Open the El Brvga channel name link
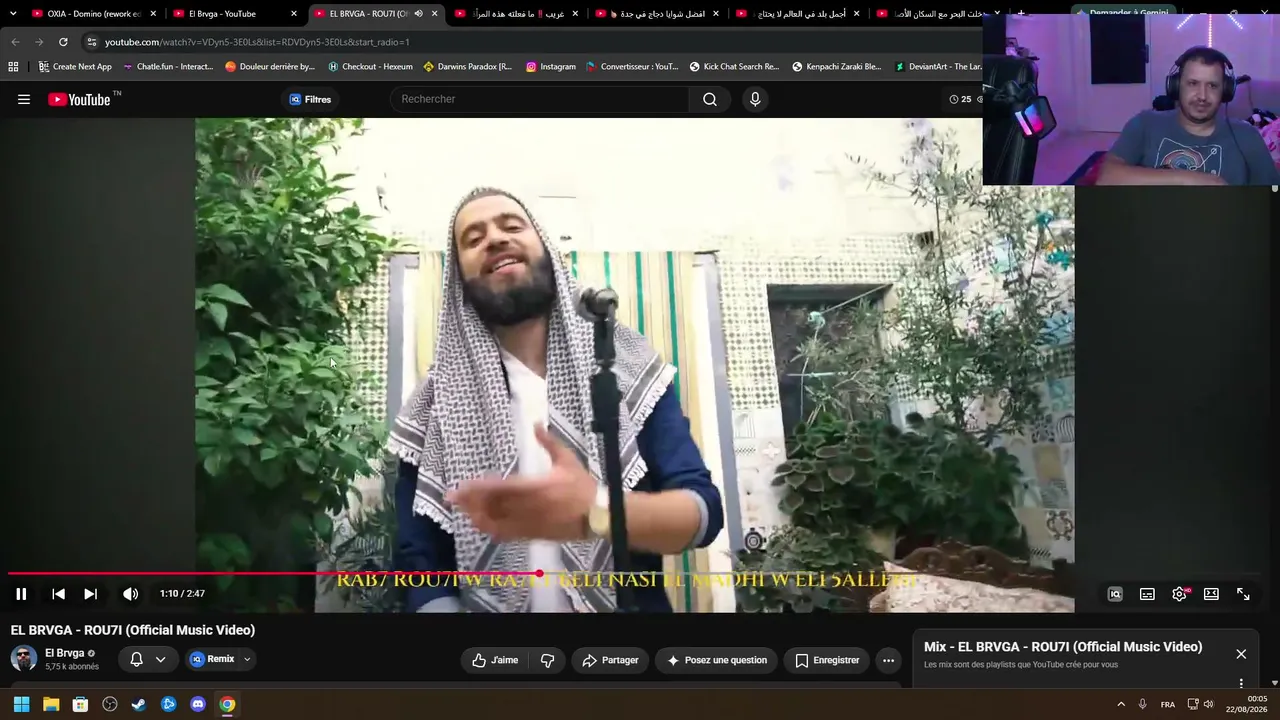The width and height of the screenshot is (1280, 720). click(x=64, y=653)
